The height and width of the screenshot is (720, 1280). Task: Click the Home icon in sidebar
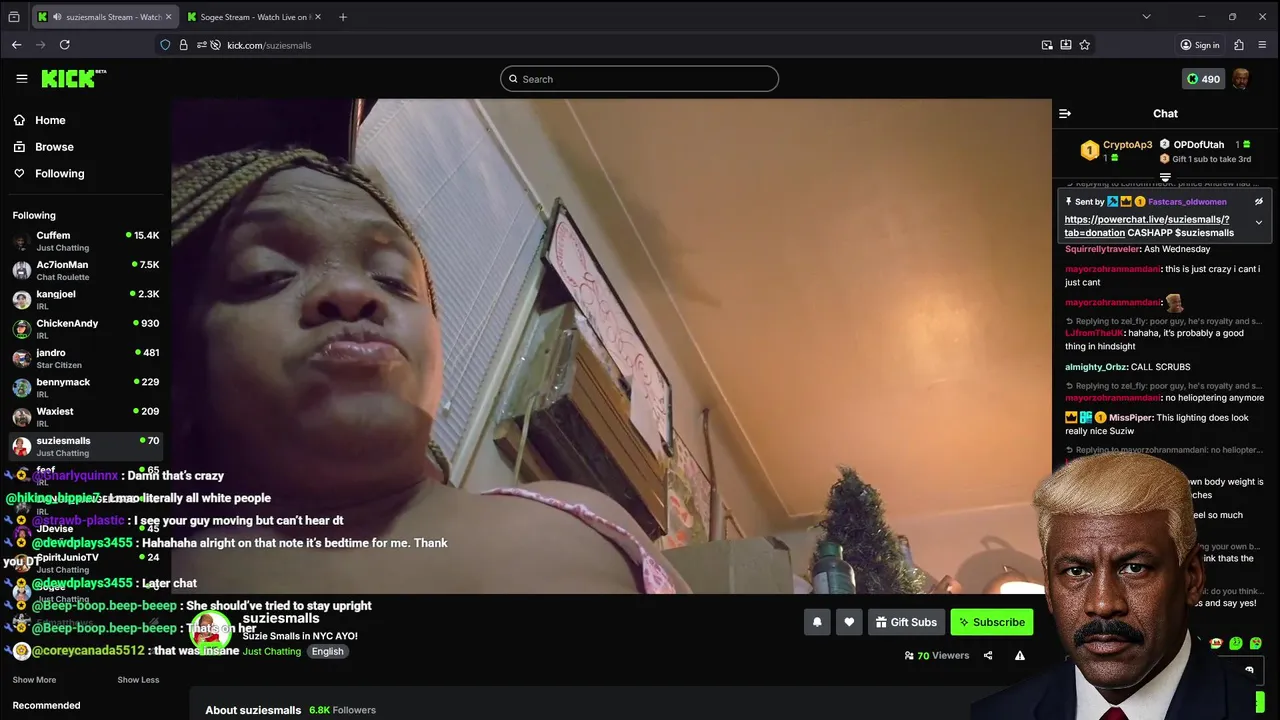coord(19,120)
